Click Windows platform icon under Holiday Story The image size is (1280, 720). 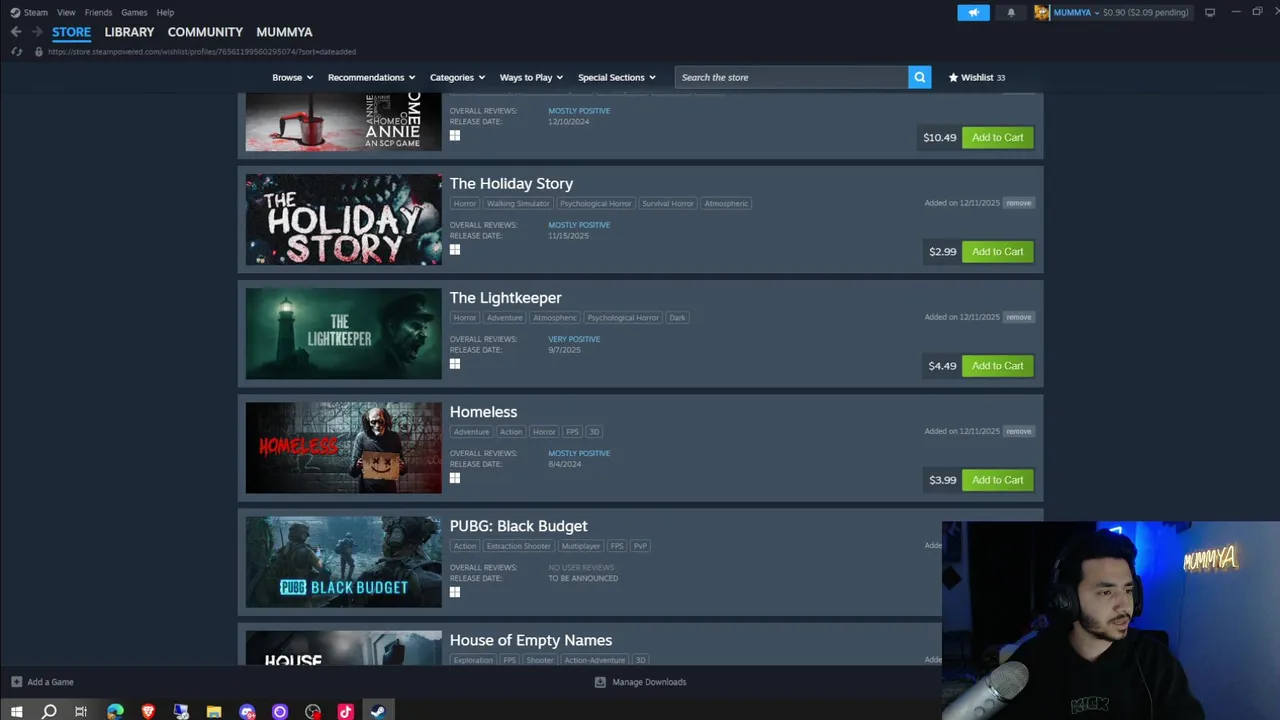click(455, 250)
